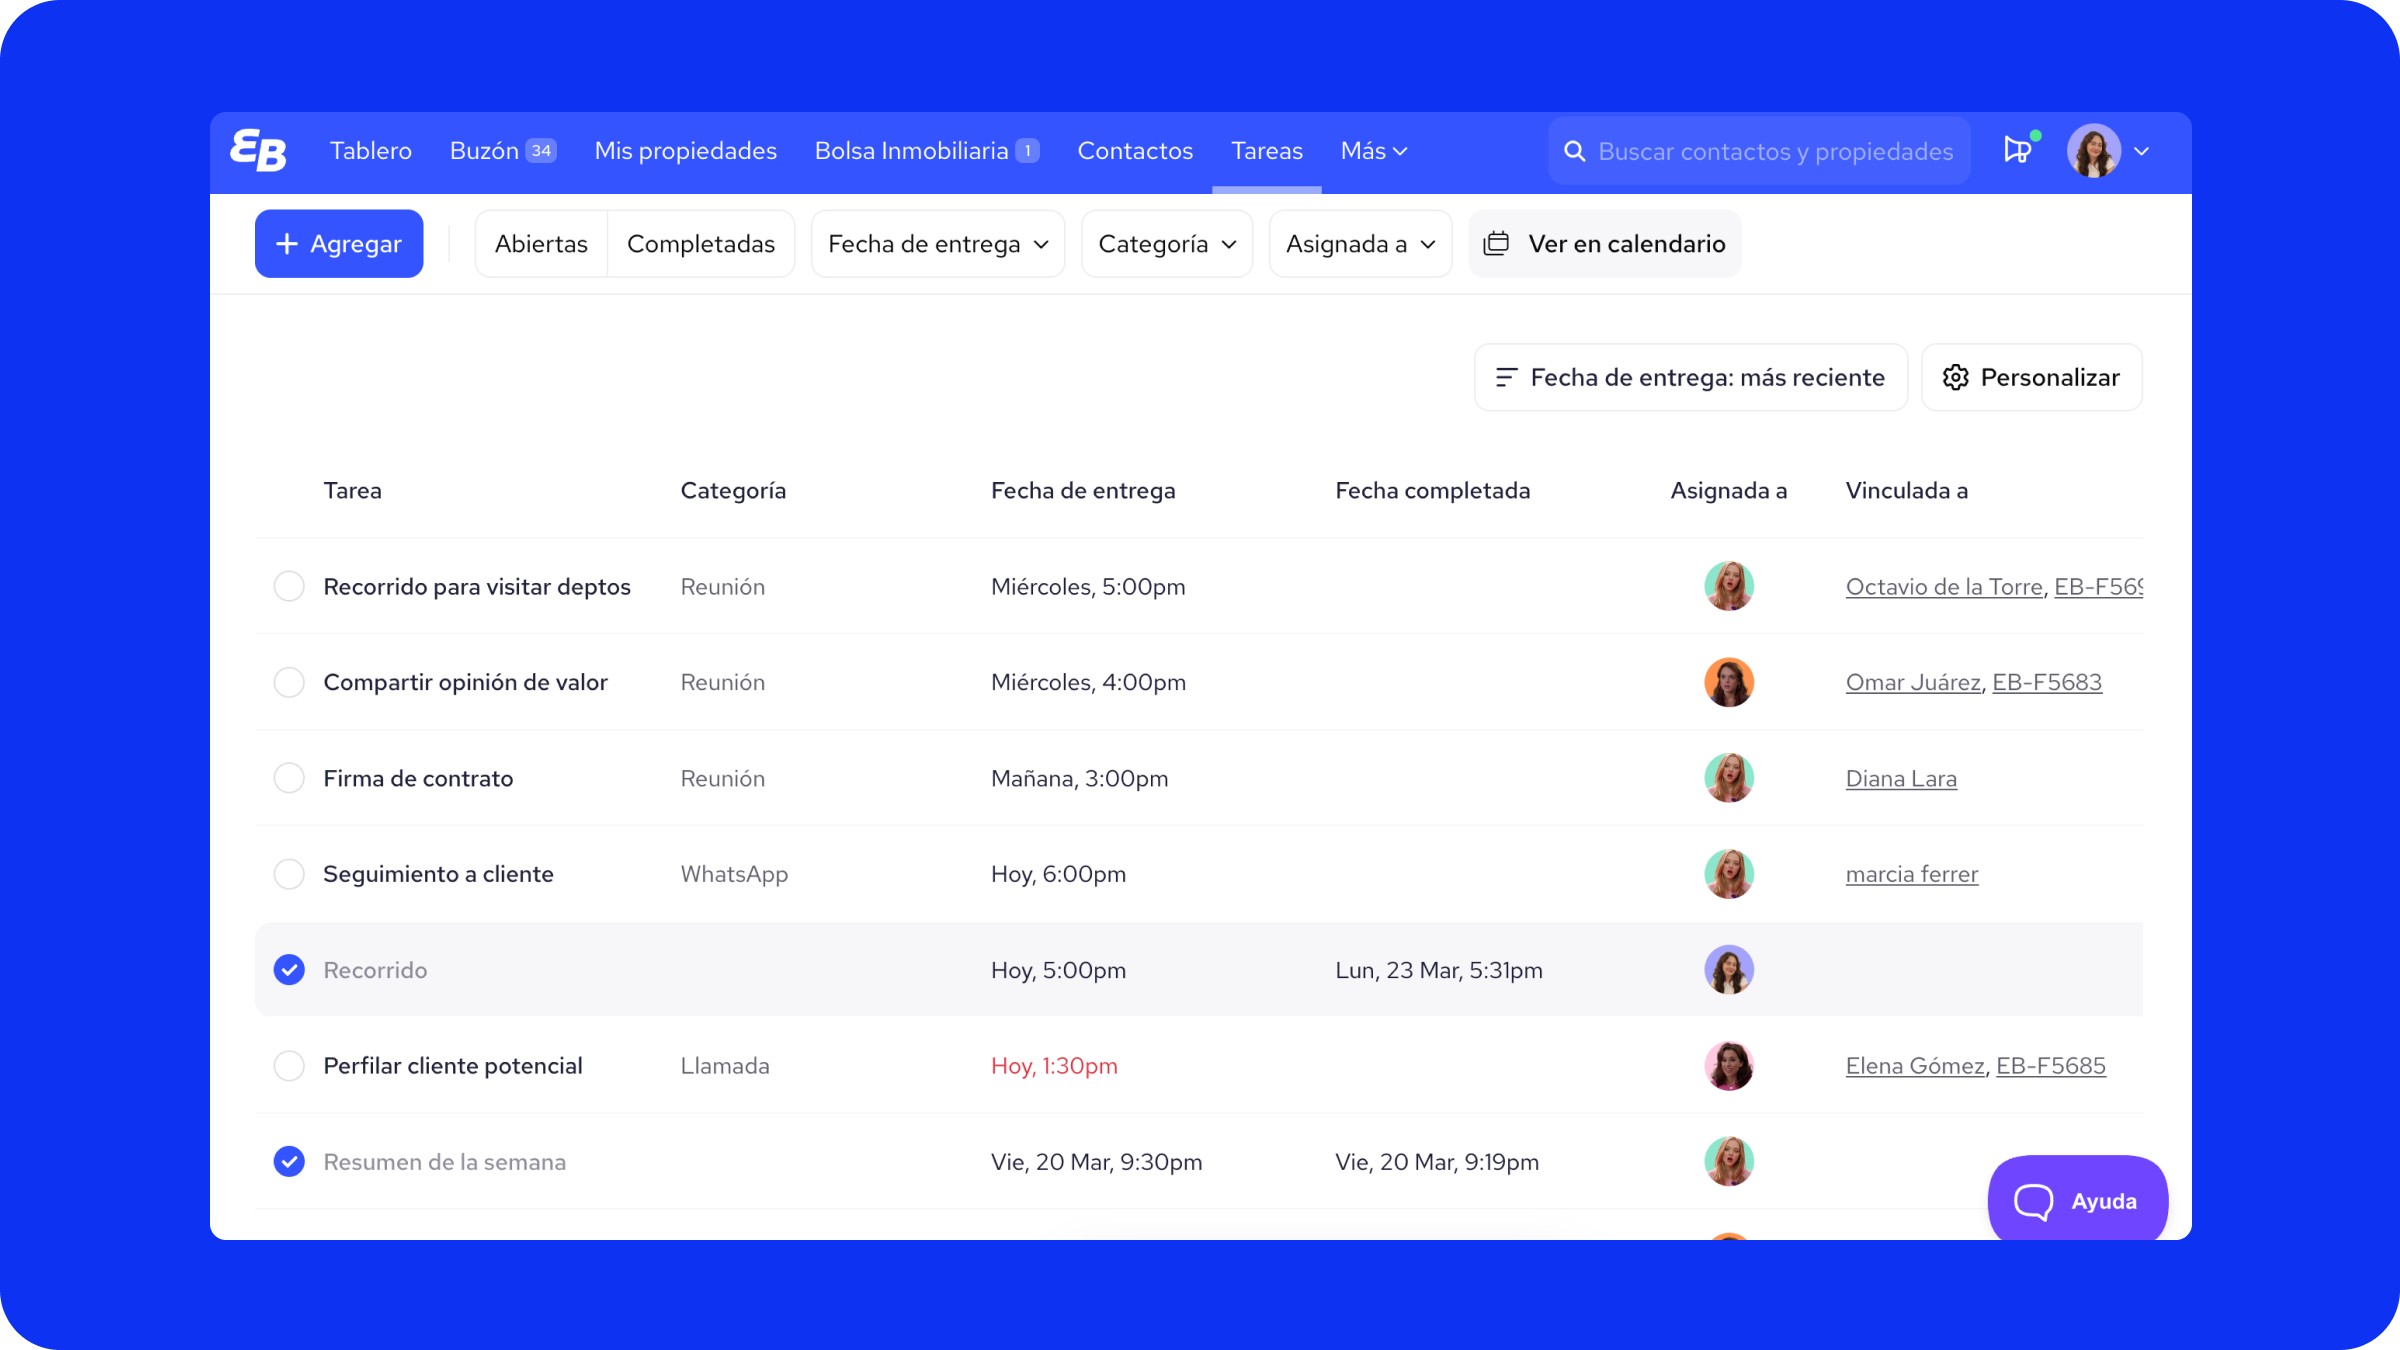The height and width of the screenshot is (1350, 2400).
Task: Click the plus icon on Agregar
Action: [287, 244]
